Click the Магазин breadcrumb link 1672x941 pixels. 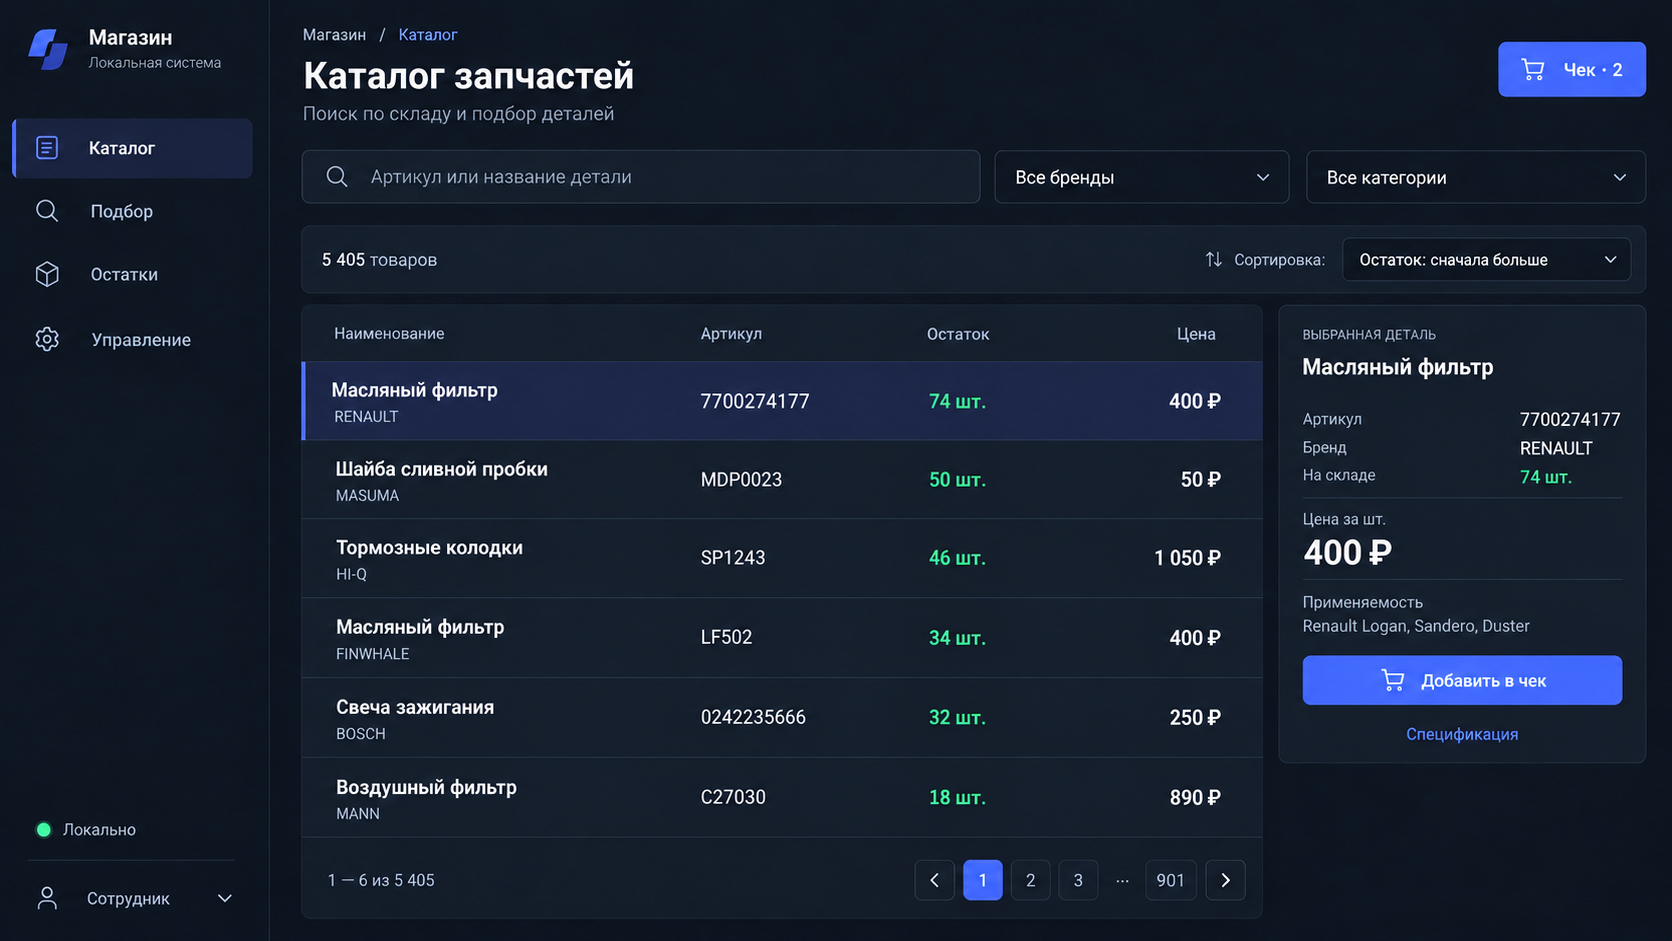click(x=334, y=35)
